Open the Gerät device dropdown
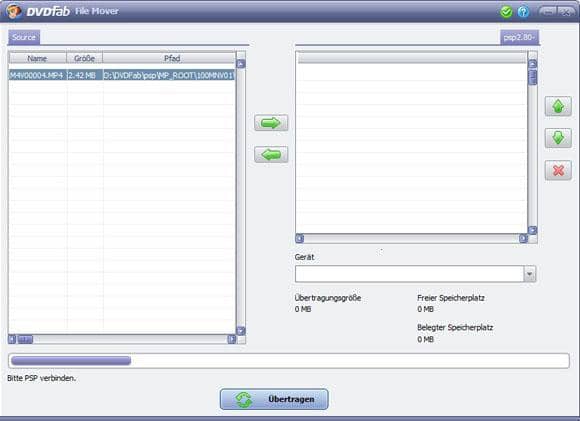This screenshot has width=580, height=421. 530,274
